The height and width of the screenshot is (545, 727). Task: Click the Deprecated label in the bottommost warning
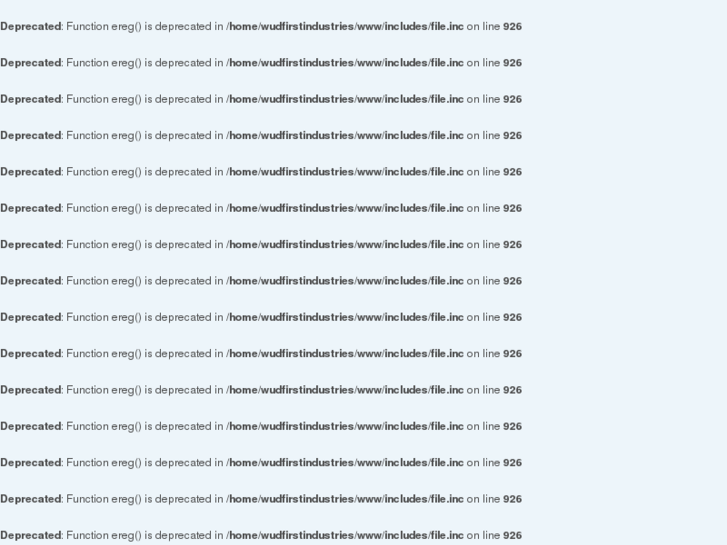[x=31, y=535]
